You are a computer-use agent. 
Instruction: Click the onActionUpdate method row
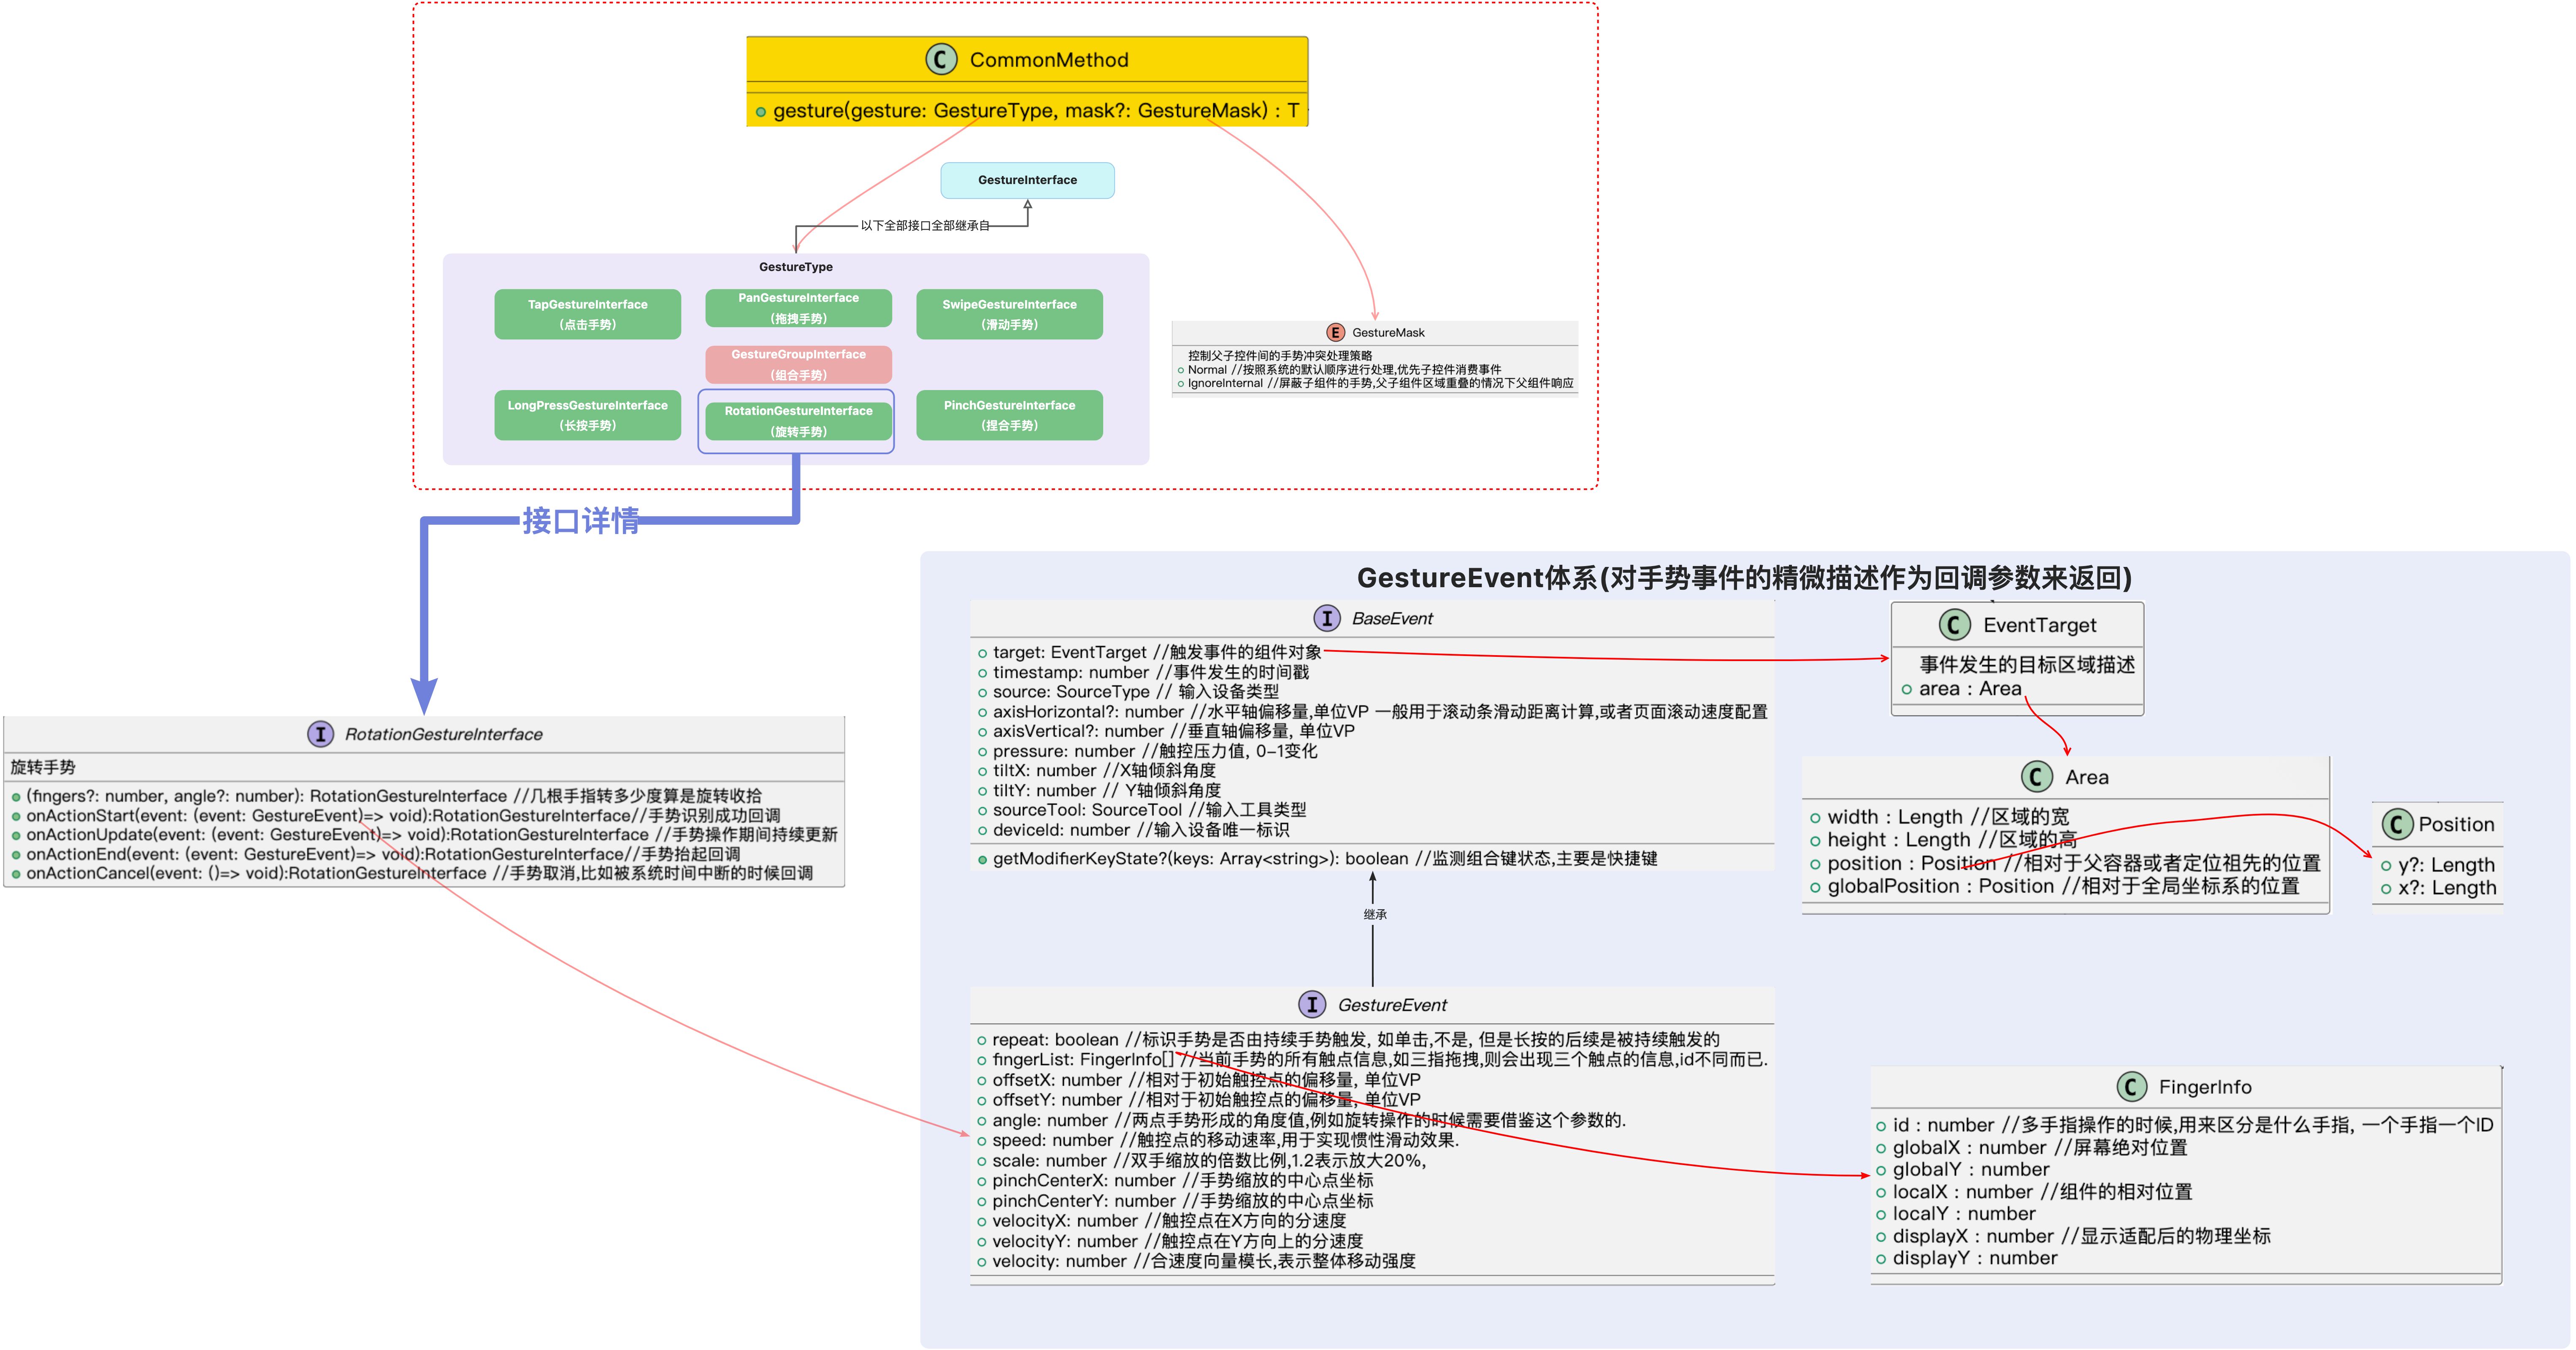point(424,834)
